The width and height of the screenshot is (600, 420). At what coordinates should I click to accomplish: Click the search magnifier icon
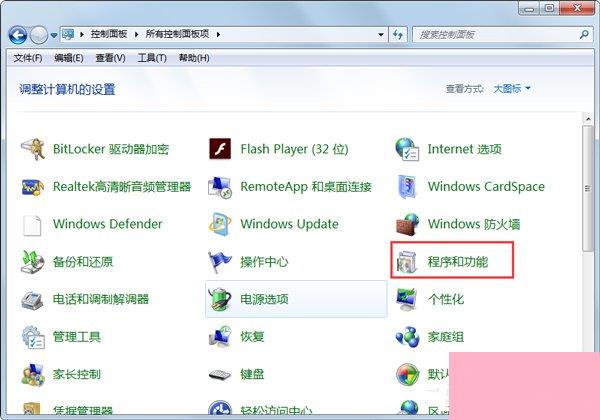[x=584, y=34]
